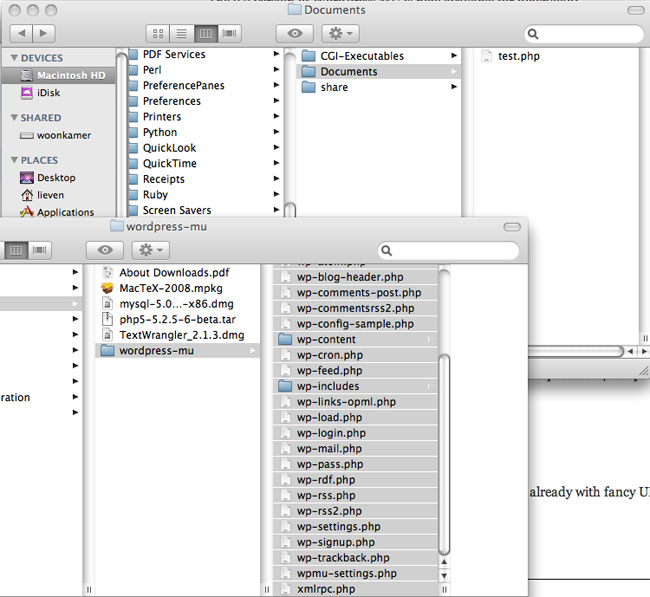This screenshot has width=650, height=597.
Task: Go forward in Documents window
Action: click(44, 33)
